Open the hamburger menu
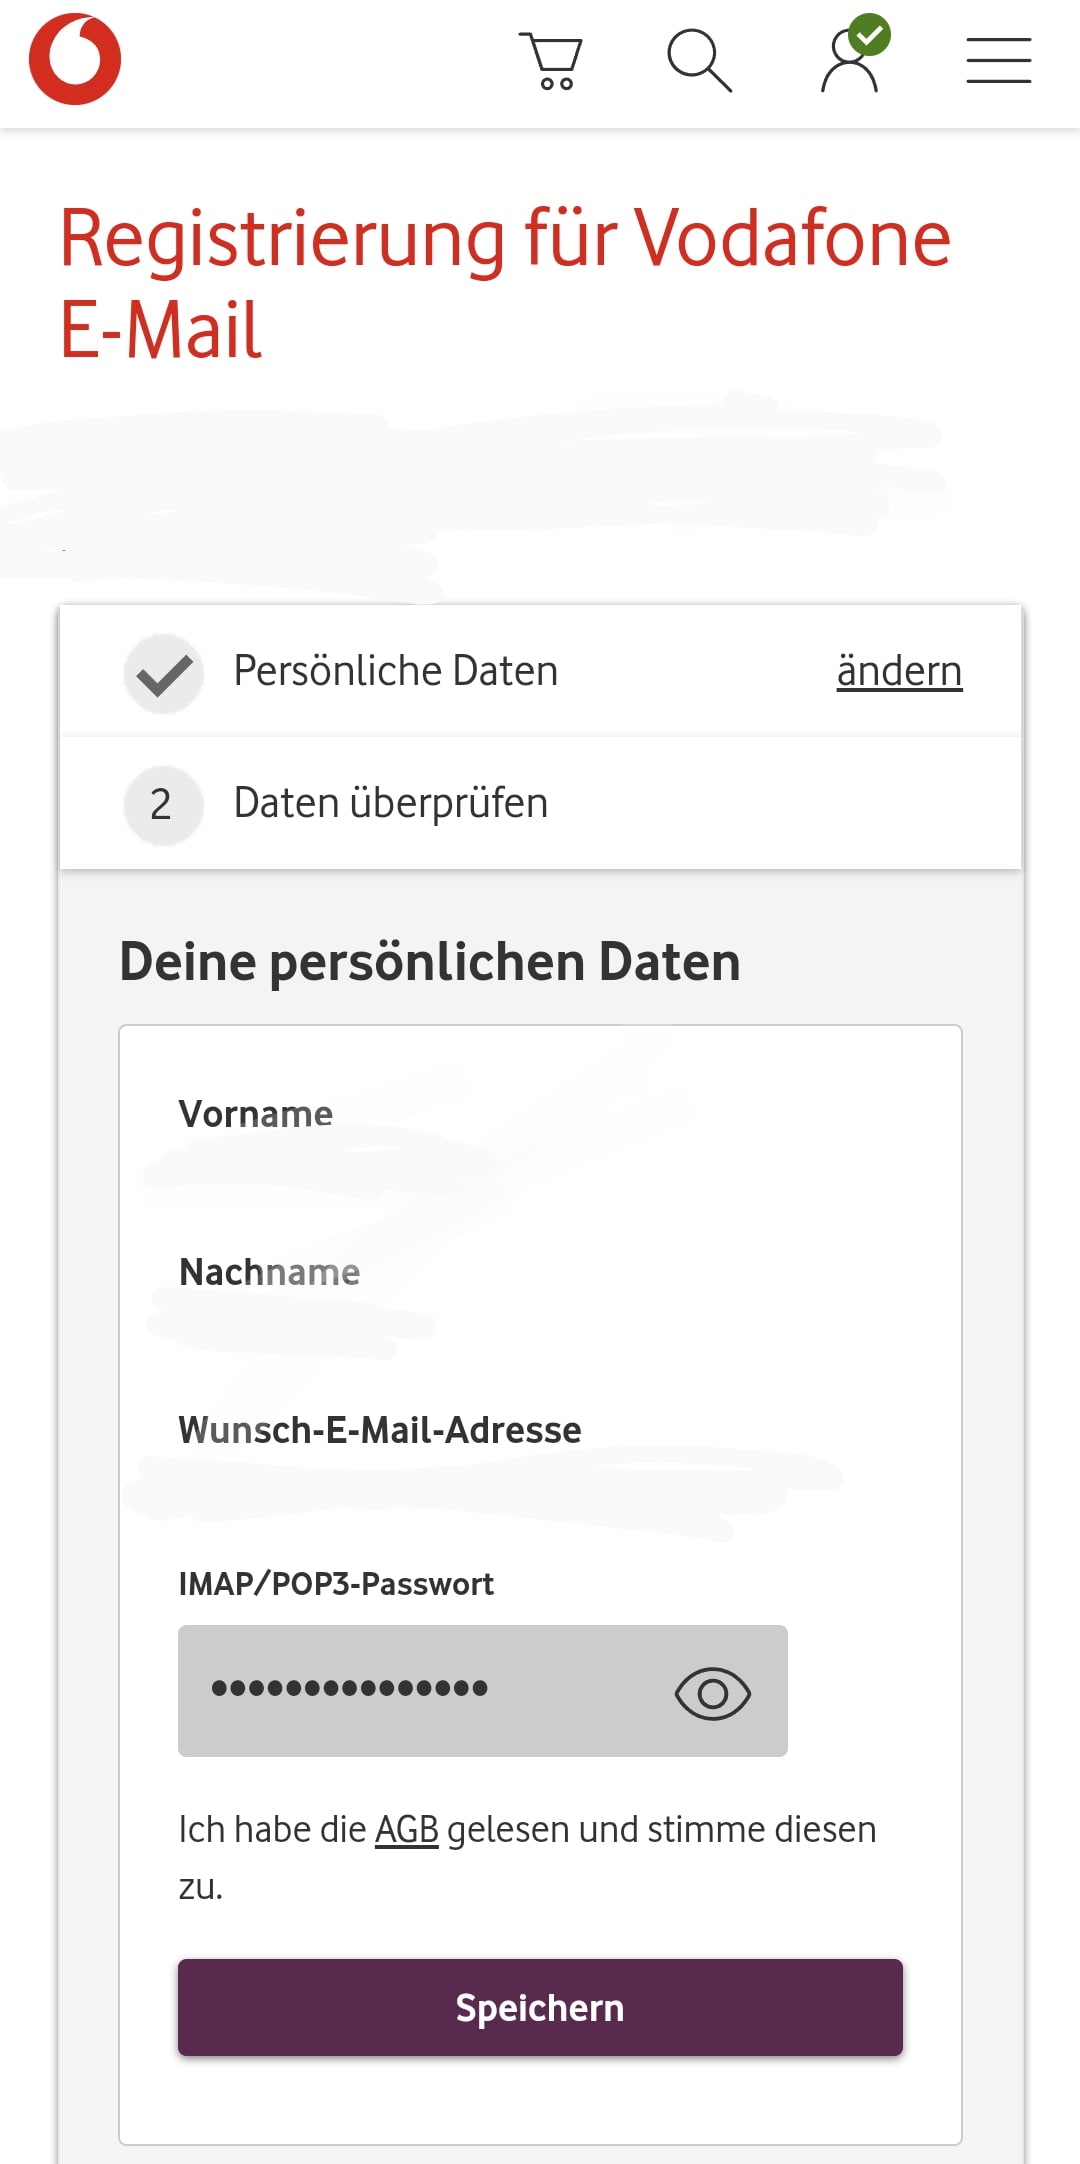The width and height of the screenshot is (1080, 2164). (998, 61)
